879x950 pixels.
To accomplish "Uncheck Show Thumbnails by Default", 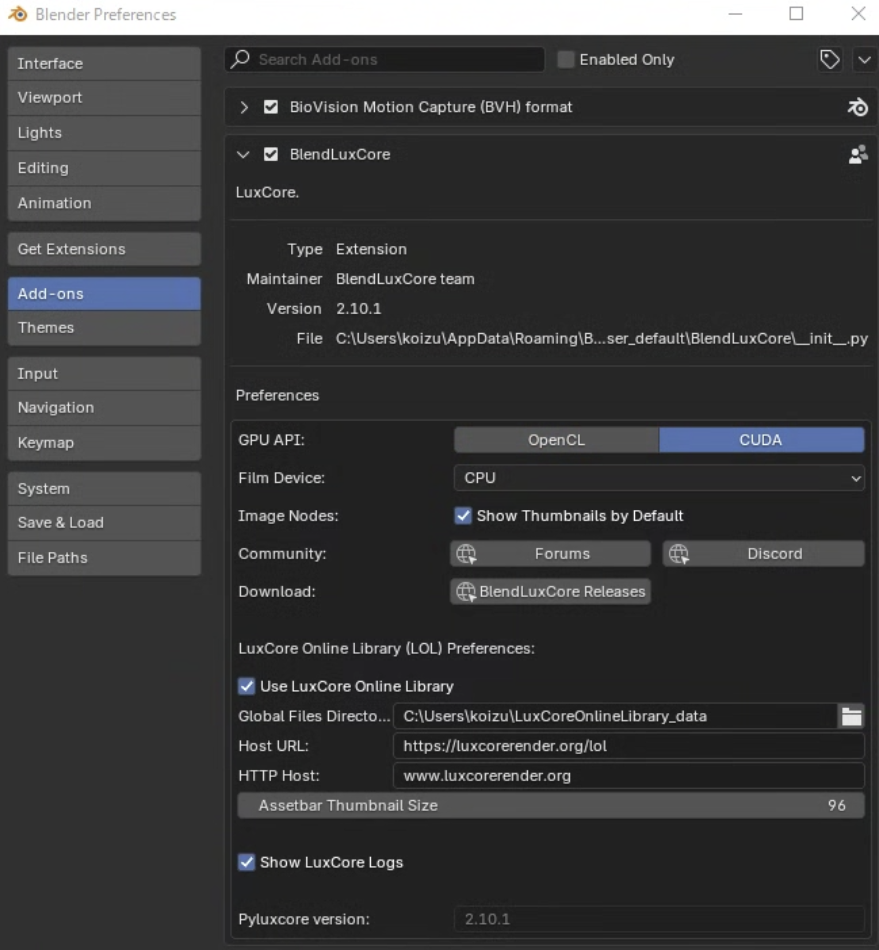I will [463, 516].
